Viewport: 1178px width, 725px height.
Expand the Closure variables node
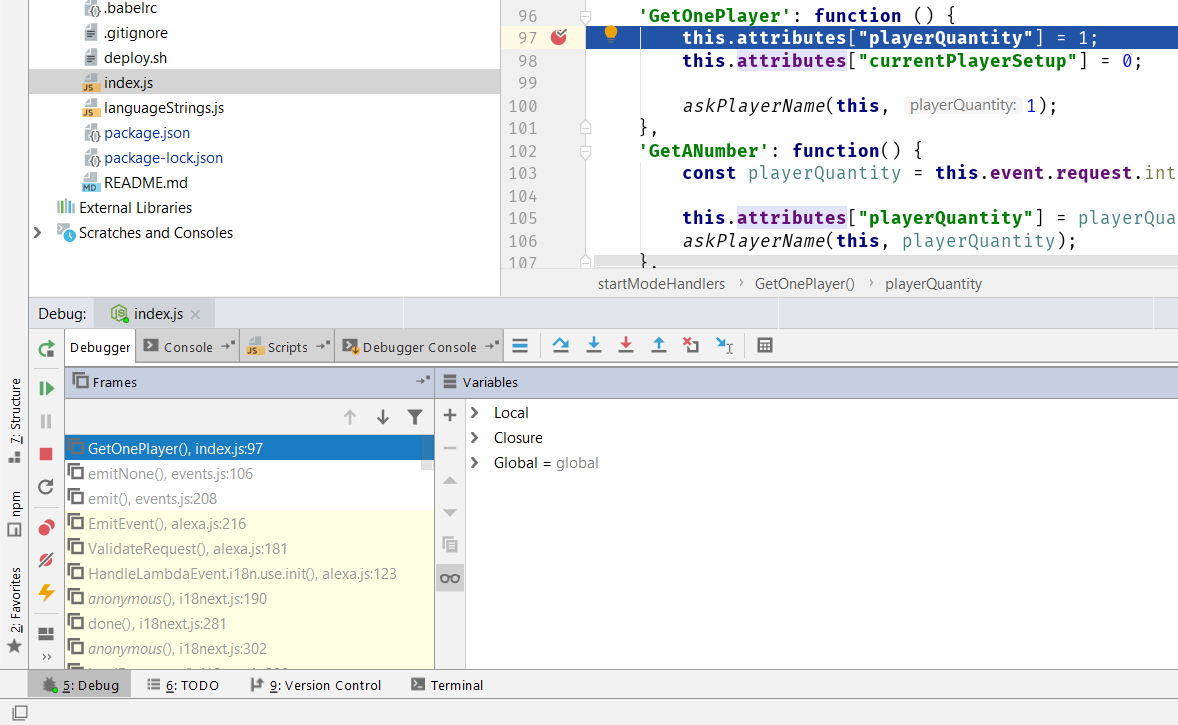[475, 438]
